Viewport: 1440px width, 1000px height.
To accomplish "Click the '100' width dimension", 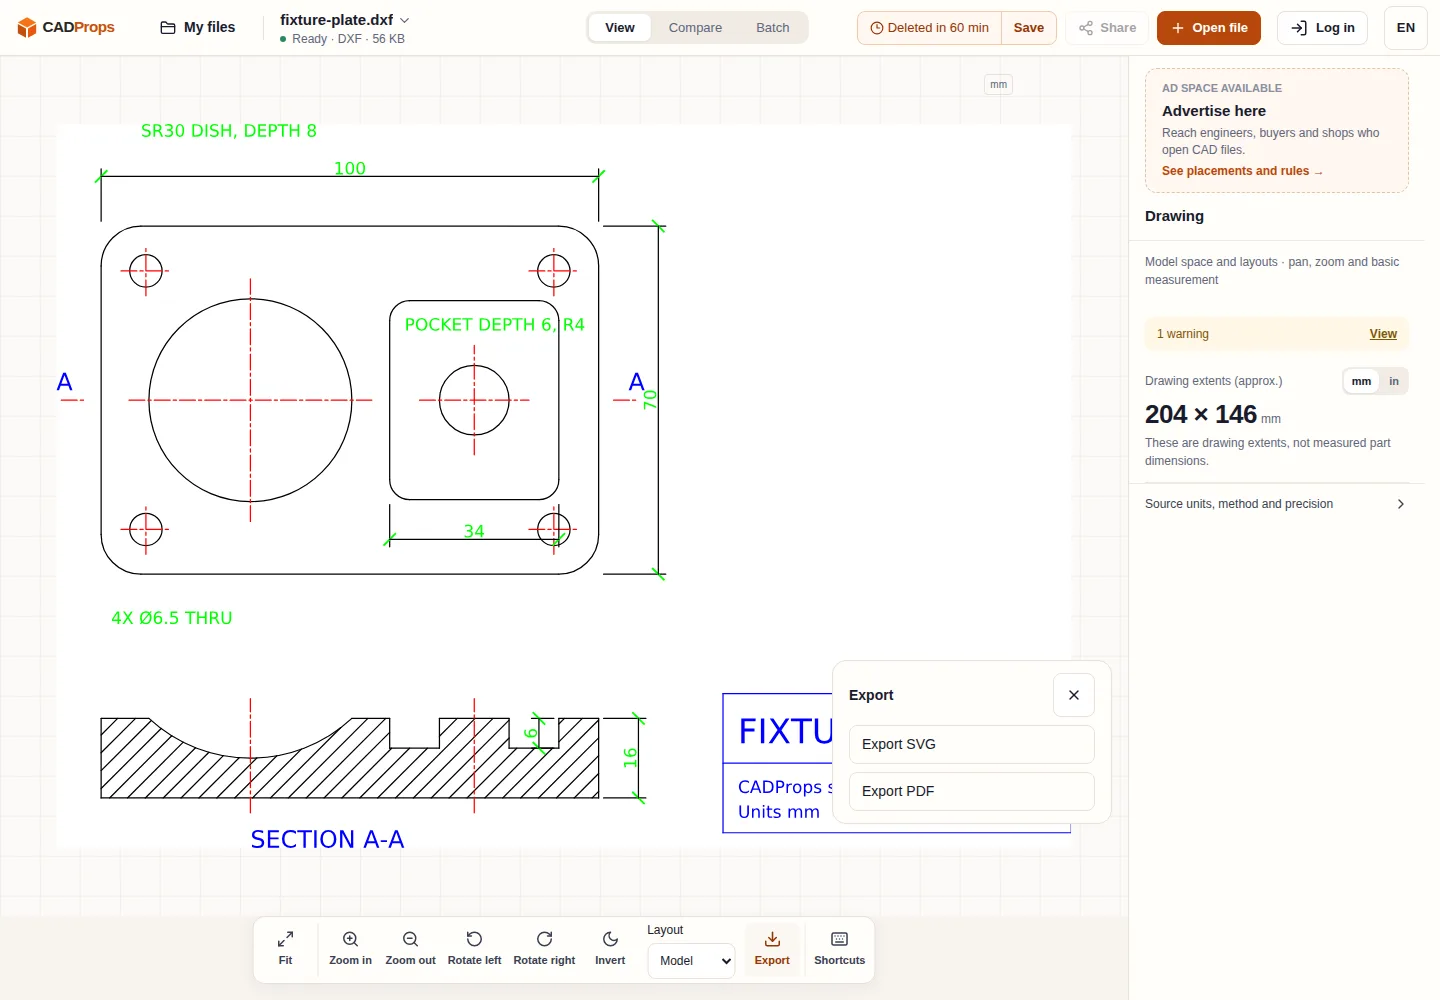I will tap(350, 168).
